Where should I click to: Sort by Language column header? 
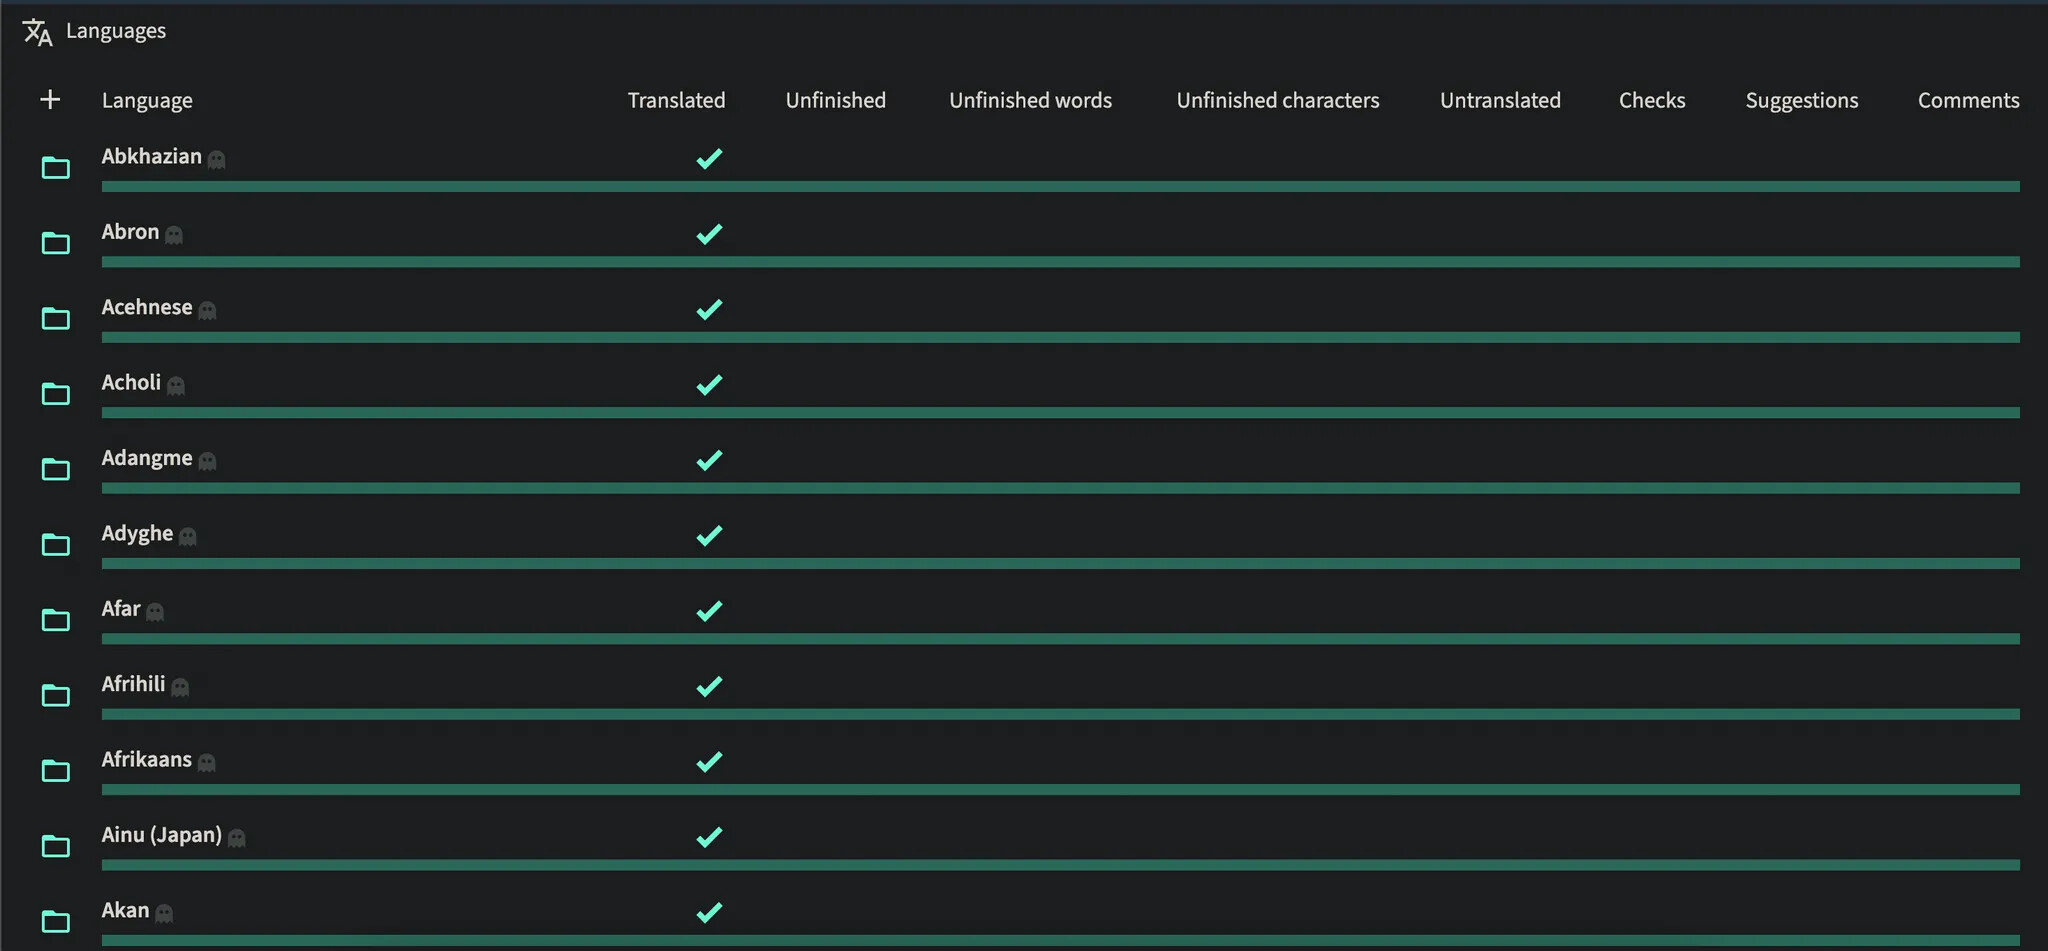pos(147,100)
